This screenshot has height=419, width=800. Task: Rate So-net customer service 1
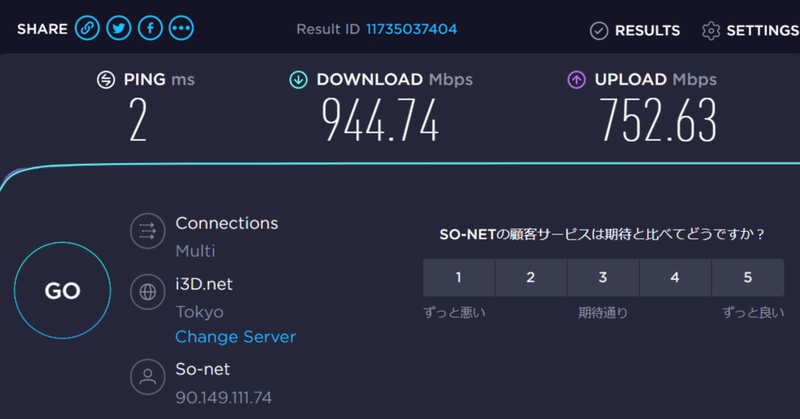pos(458,278)
